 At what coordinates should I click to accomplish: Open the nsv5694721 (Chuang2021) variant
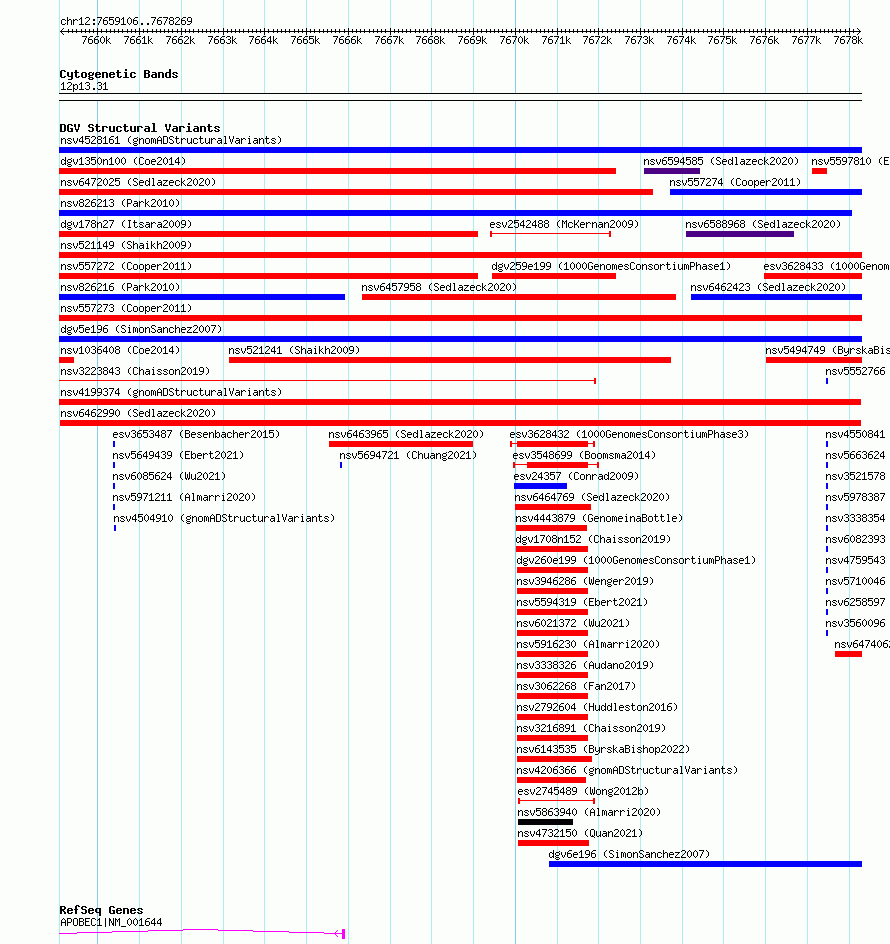341,465
